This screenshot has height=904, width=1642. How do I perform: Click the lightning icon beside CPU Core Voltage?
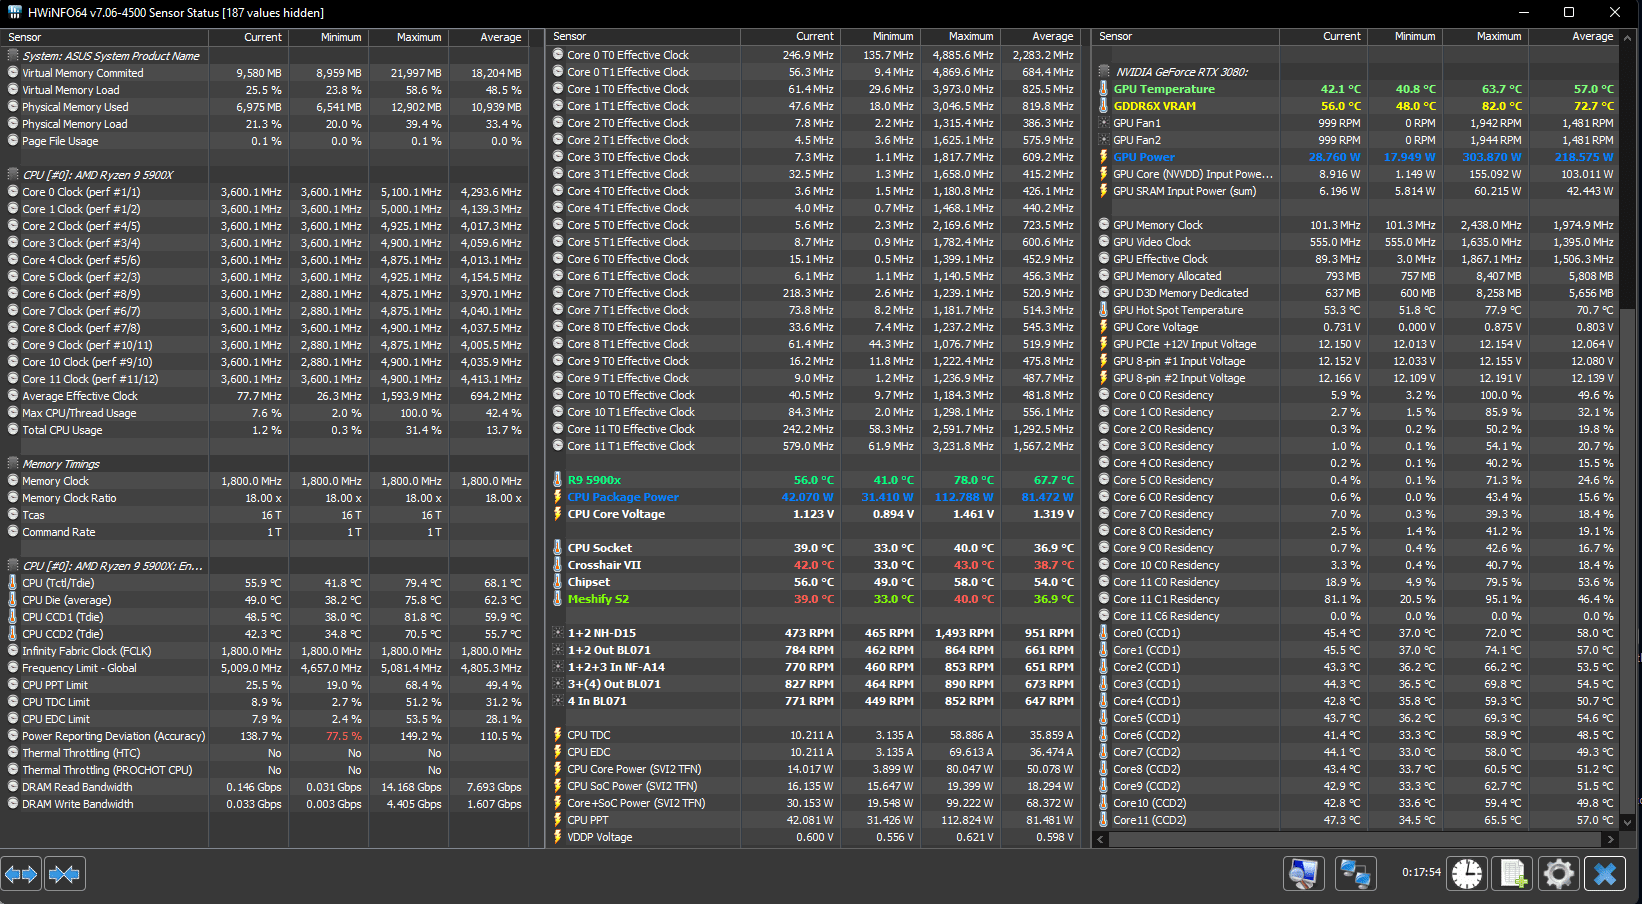558,514
